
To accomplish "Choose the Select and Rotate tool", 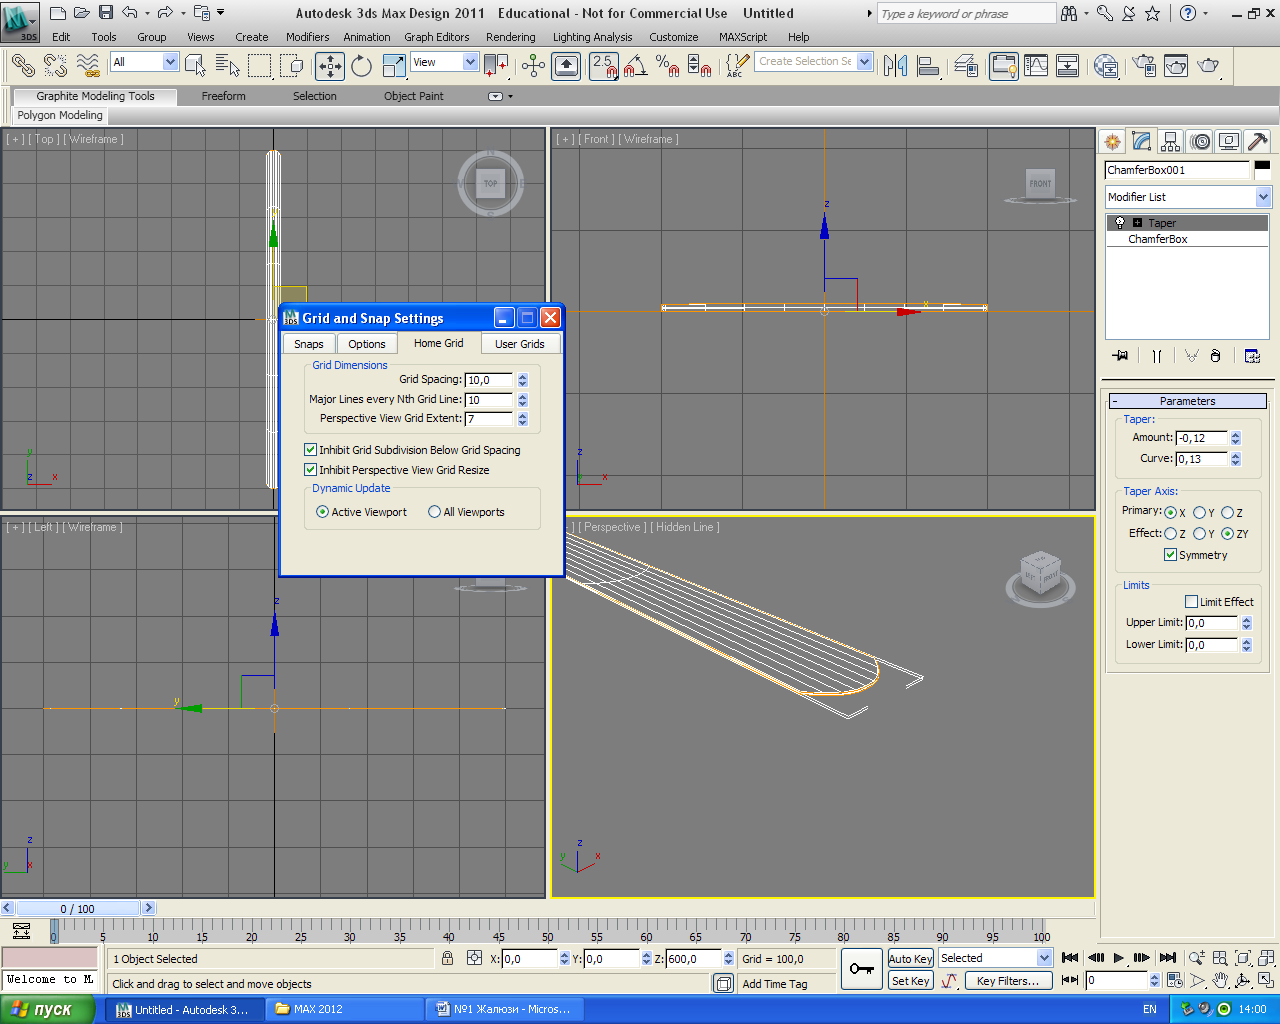I will 362,66.
